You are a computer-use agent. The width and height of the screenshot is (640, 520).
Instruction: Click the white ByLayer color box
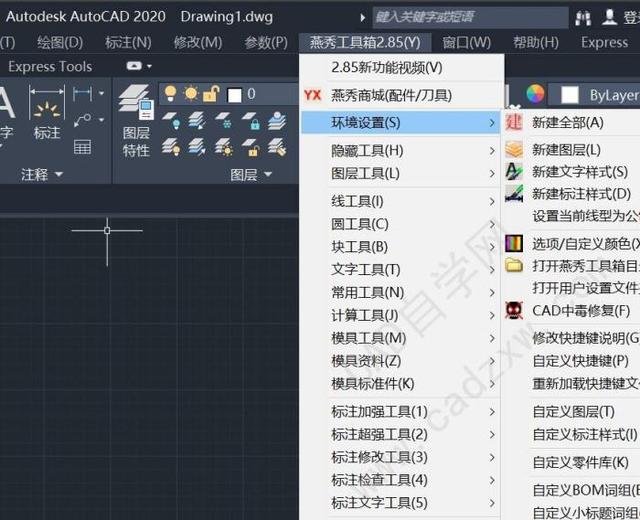(570, 95)
